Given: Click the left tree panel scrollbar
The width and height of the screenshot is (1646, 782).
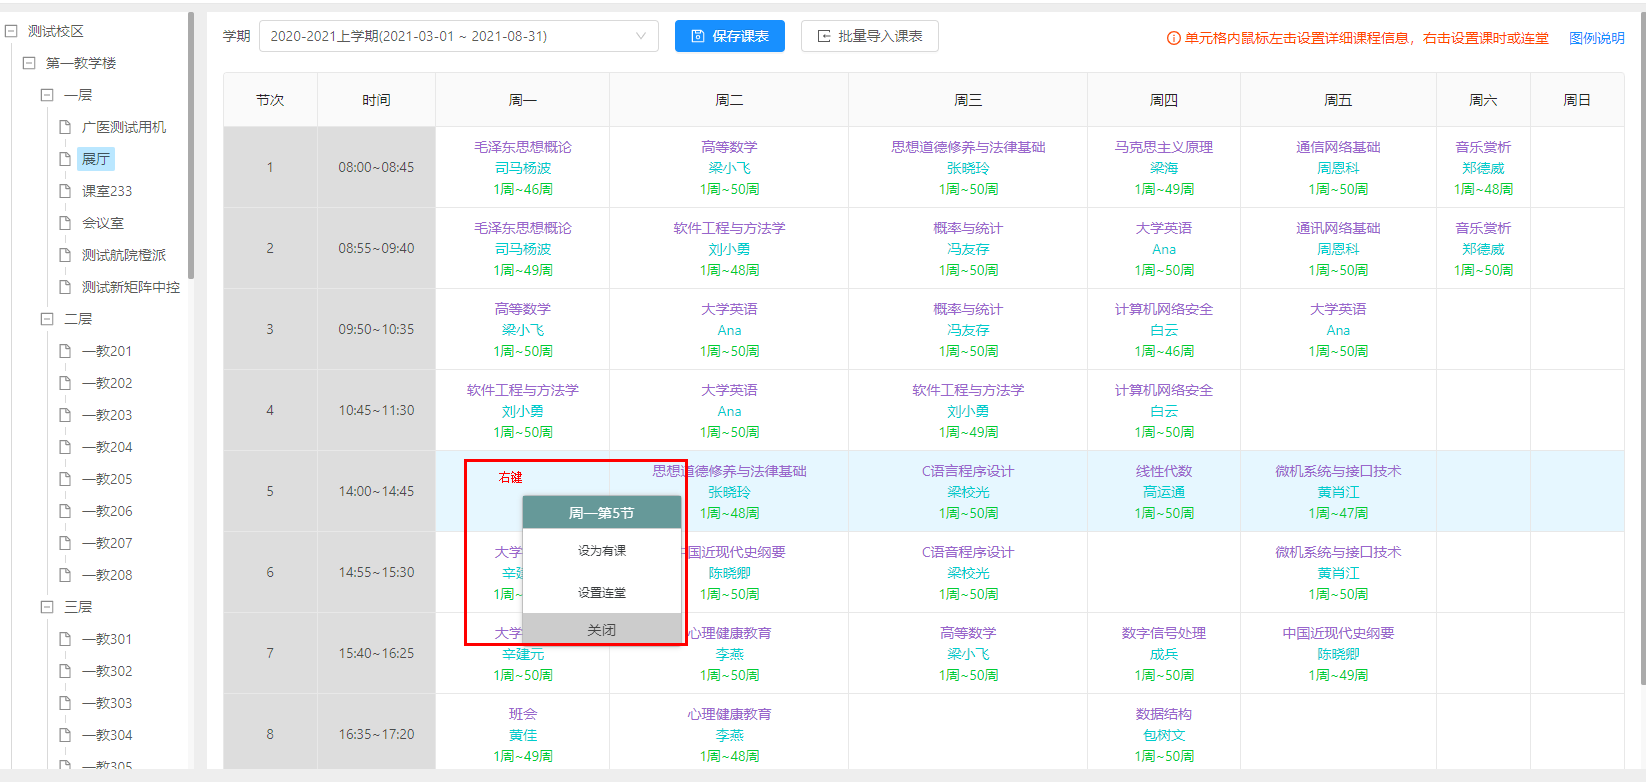Looking at the screenshot, I should [190, 145].
